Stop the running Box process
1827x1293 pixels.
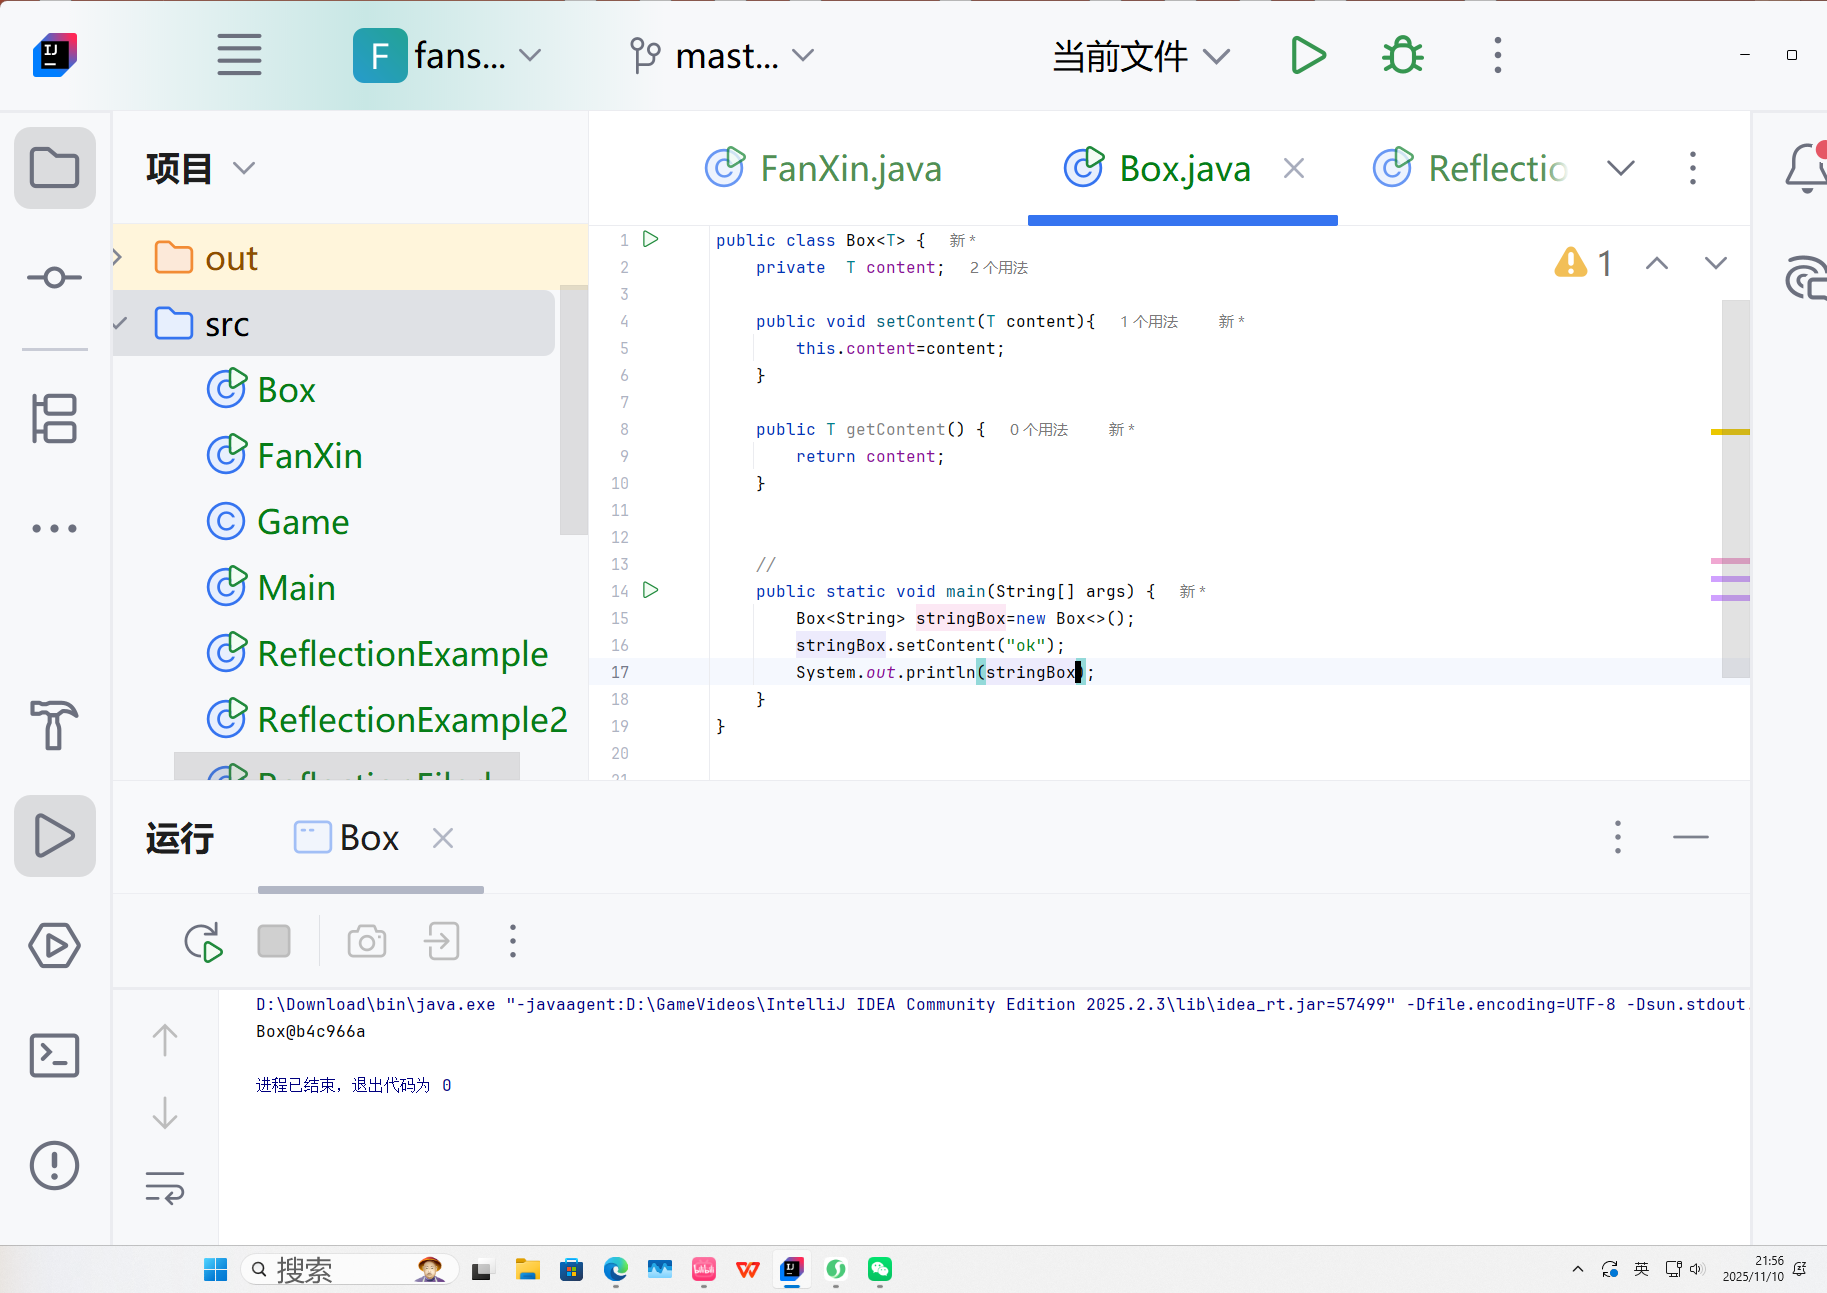click(x=274, y=941)
